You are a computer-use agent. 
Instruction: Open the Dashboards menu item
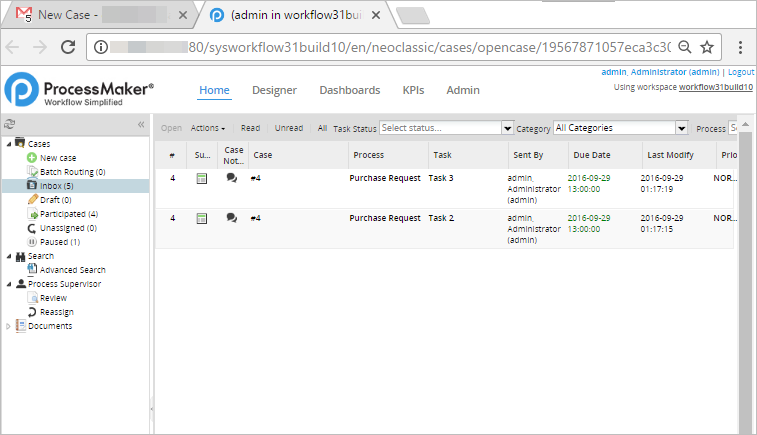click(349, 90)
